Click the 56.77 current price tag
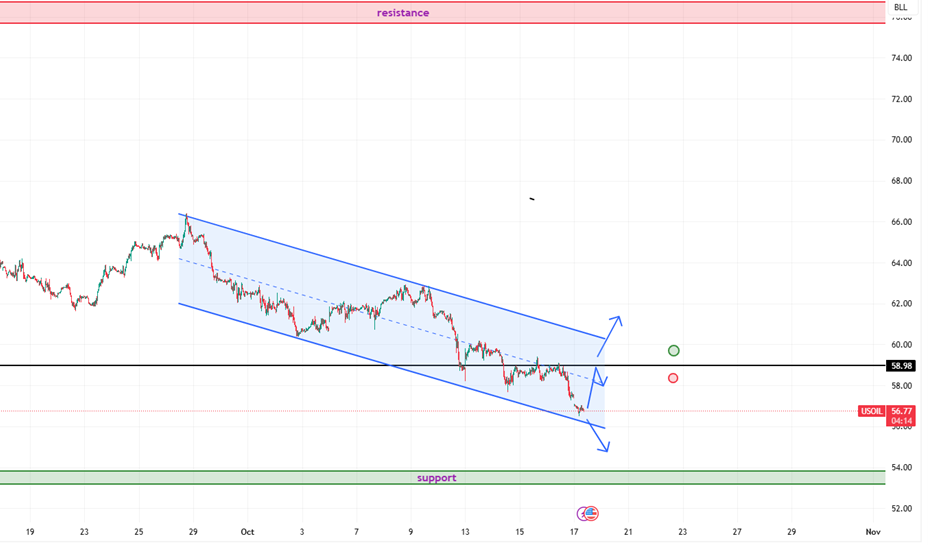Viewport: 928px width, 545px height. (x=902, y=411)
